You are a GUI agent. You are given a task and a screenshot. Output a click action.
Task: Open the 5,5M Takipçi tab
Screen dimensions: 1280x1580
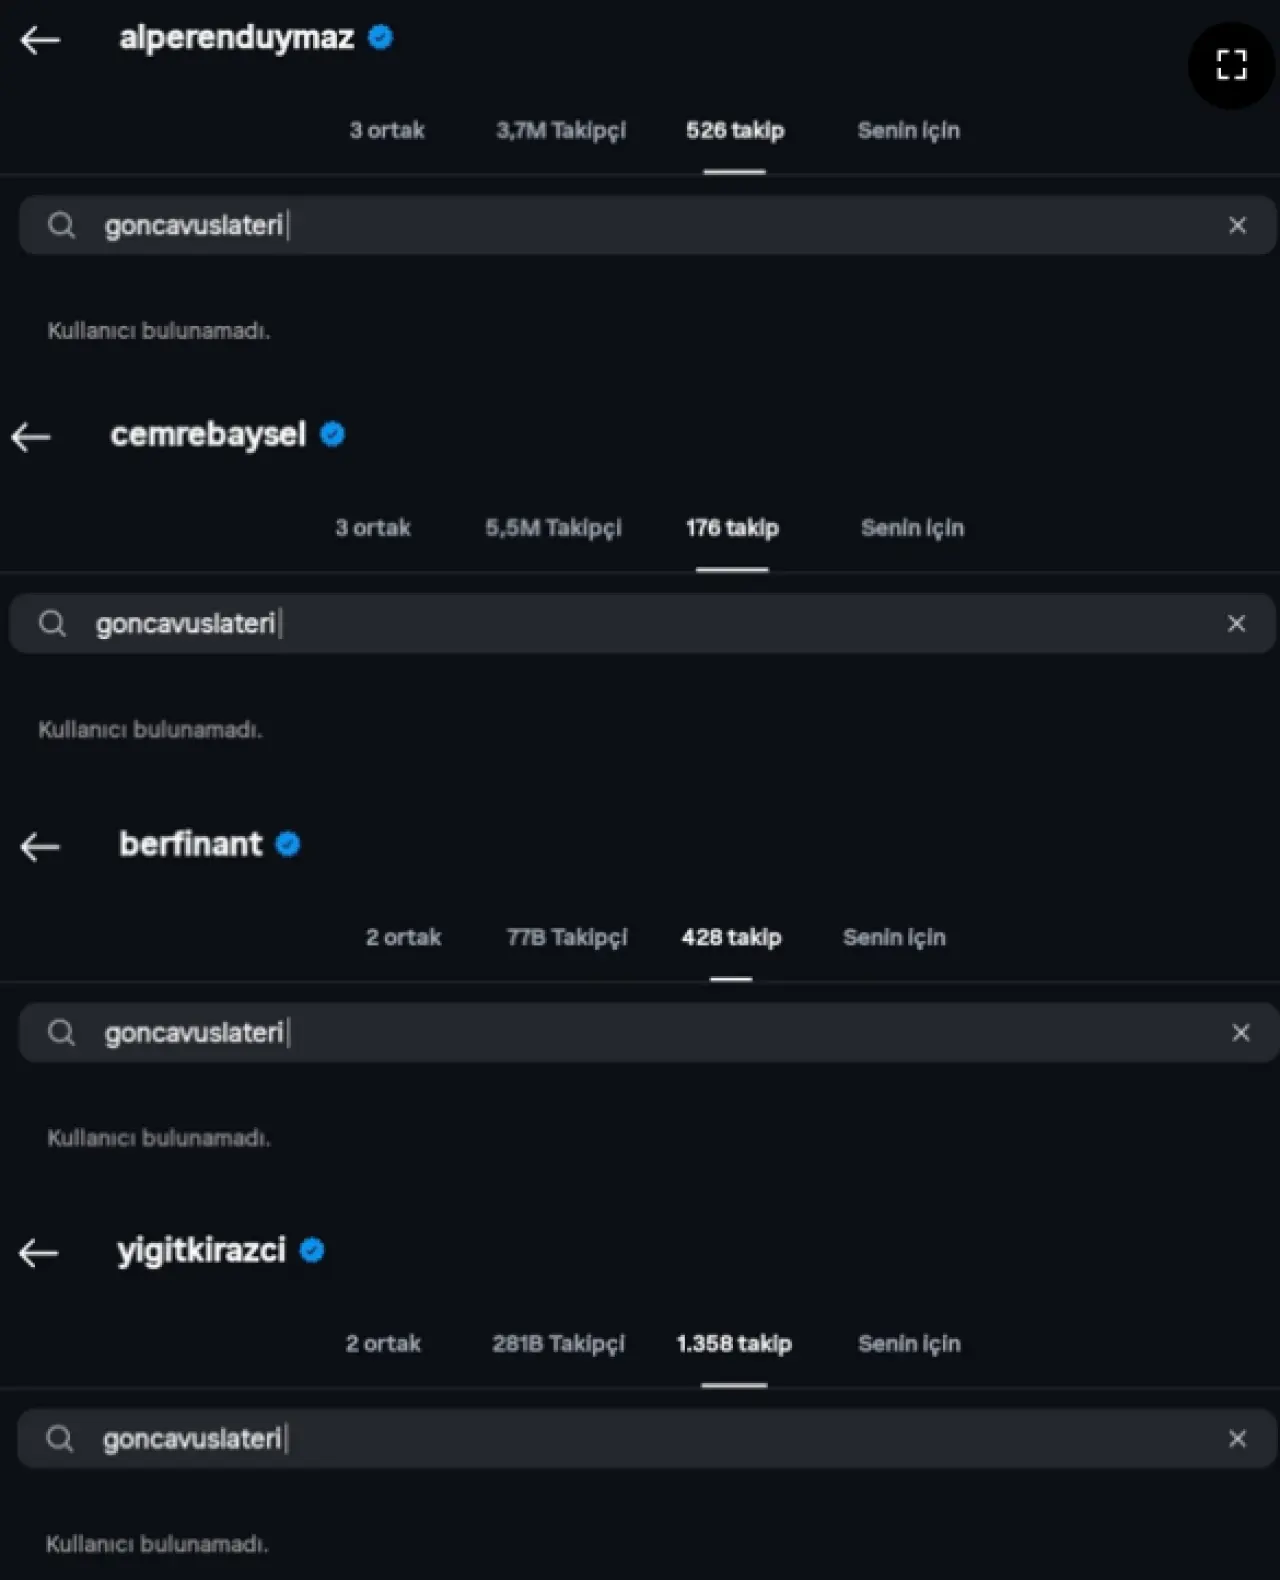click(553, 528)
